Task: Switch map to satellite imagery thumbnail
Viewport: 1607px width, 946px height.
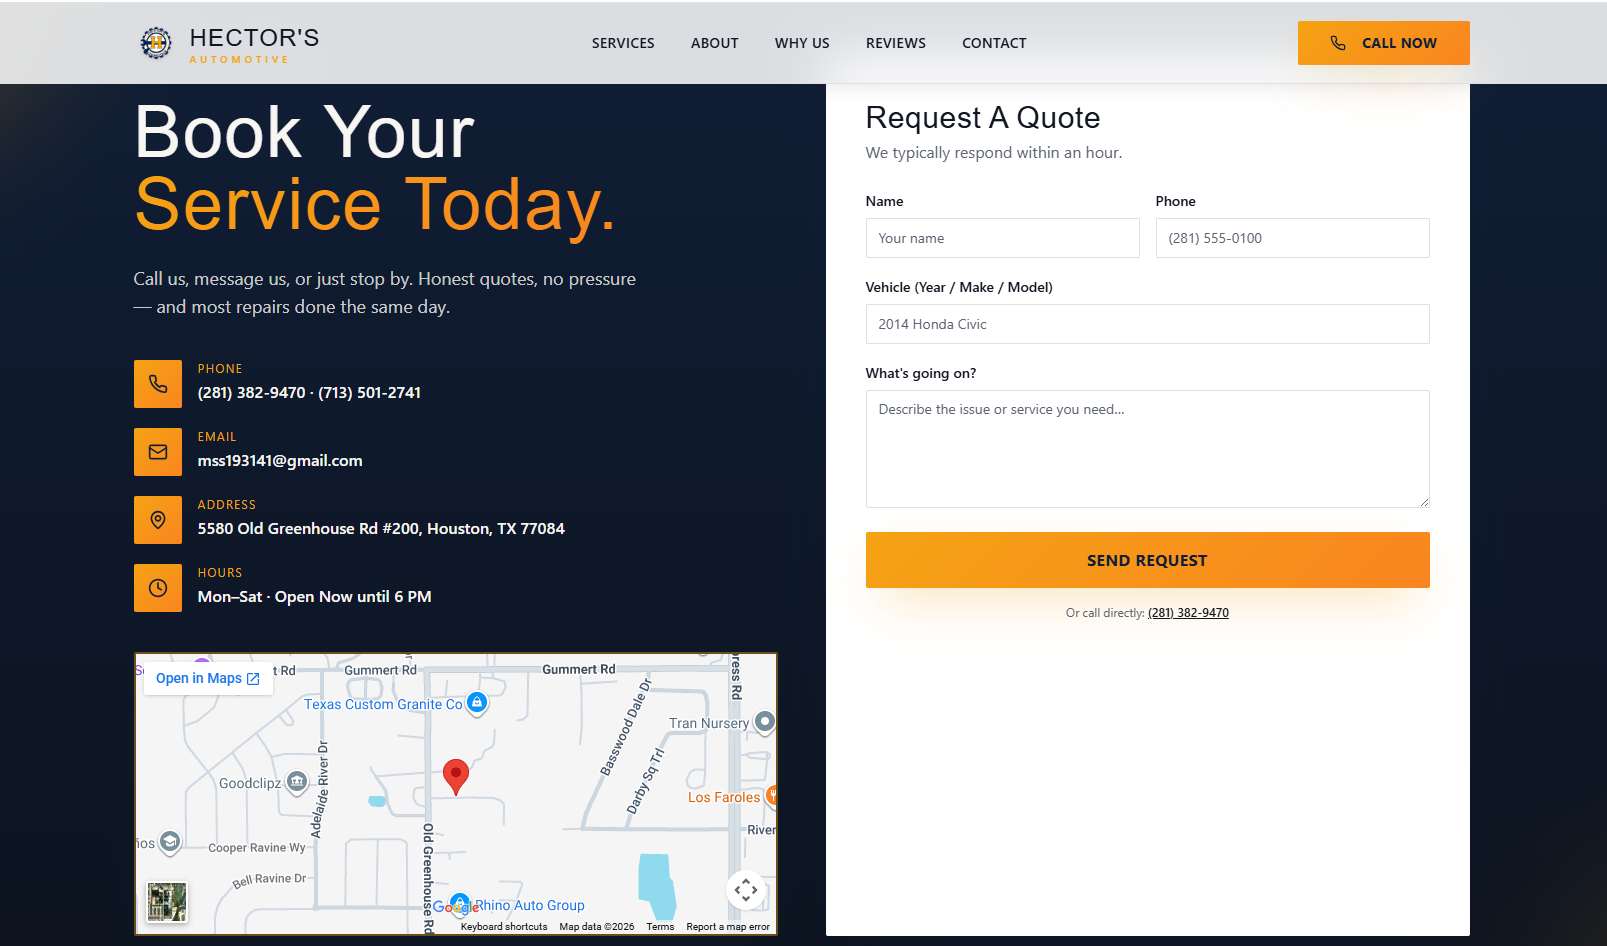Action: 167,902
